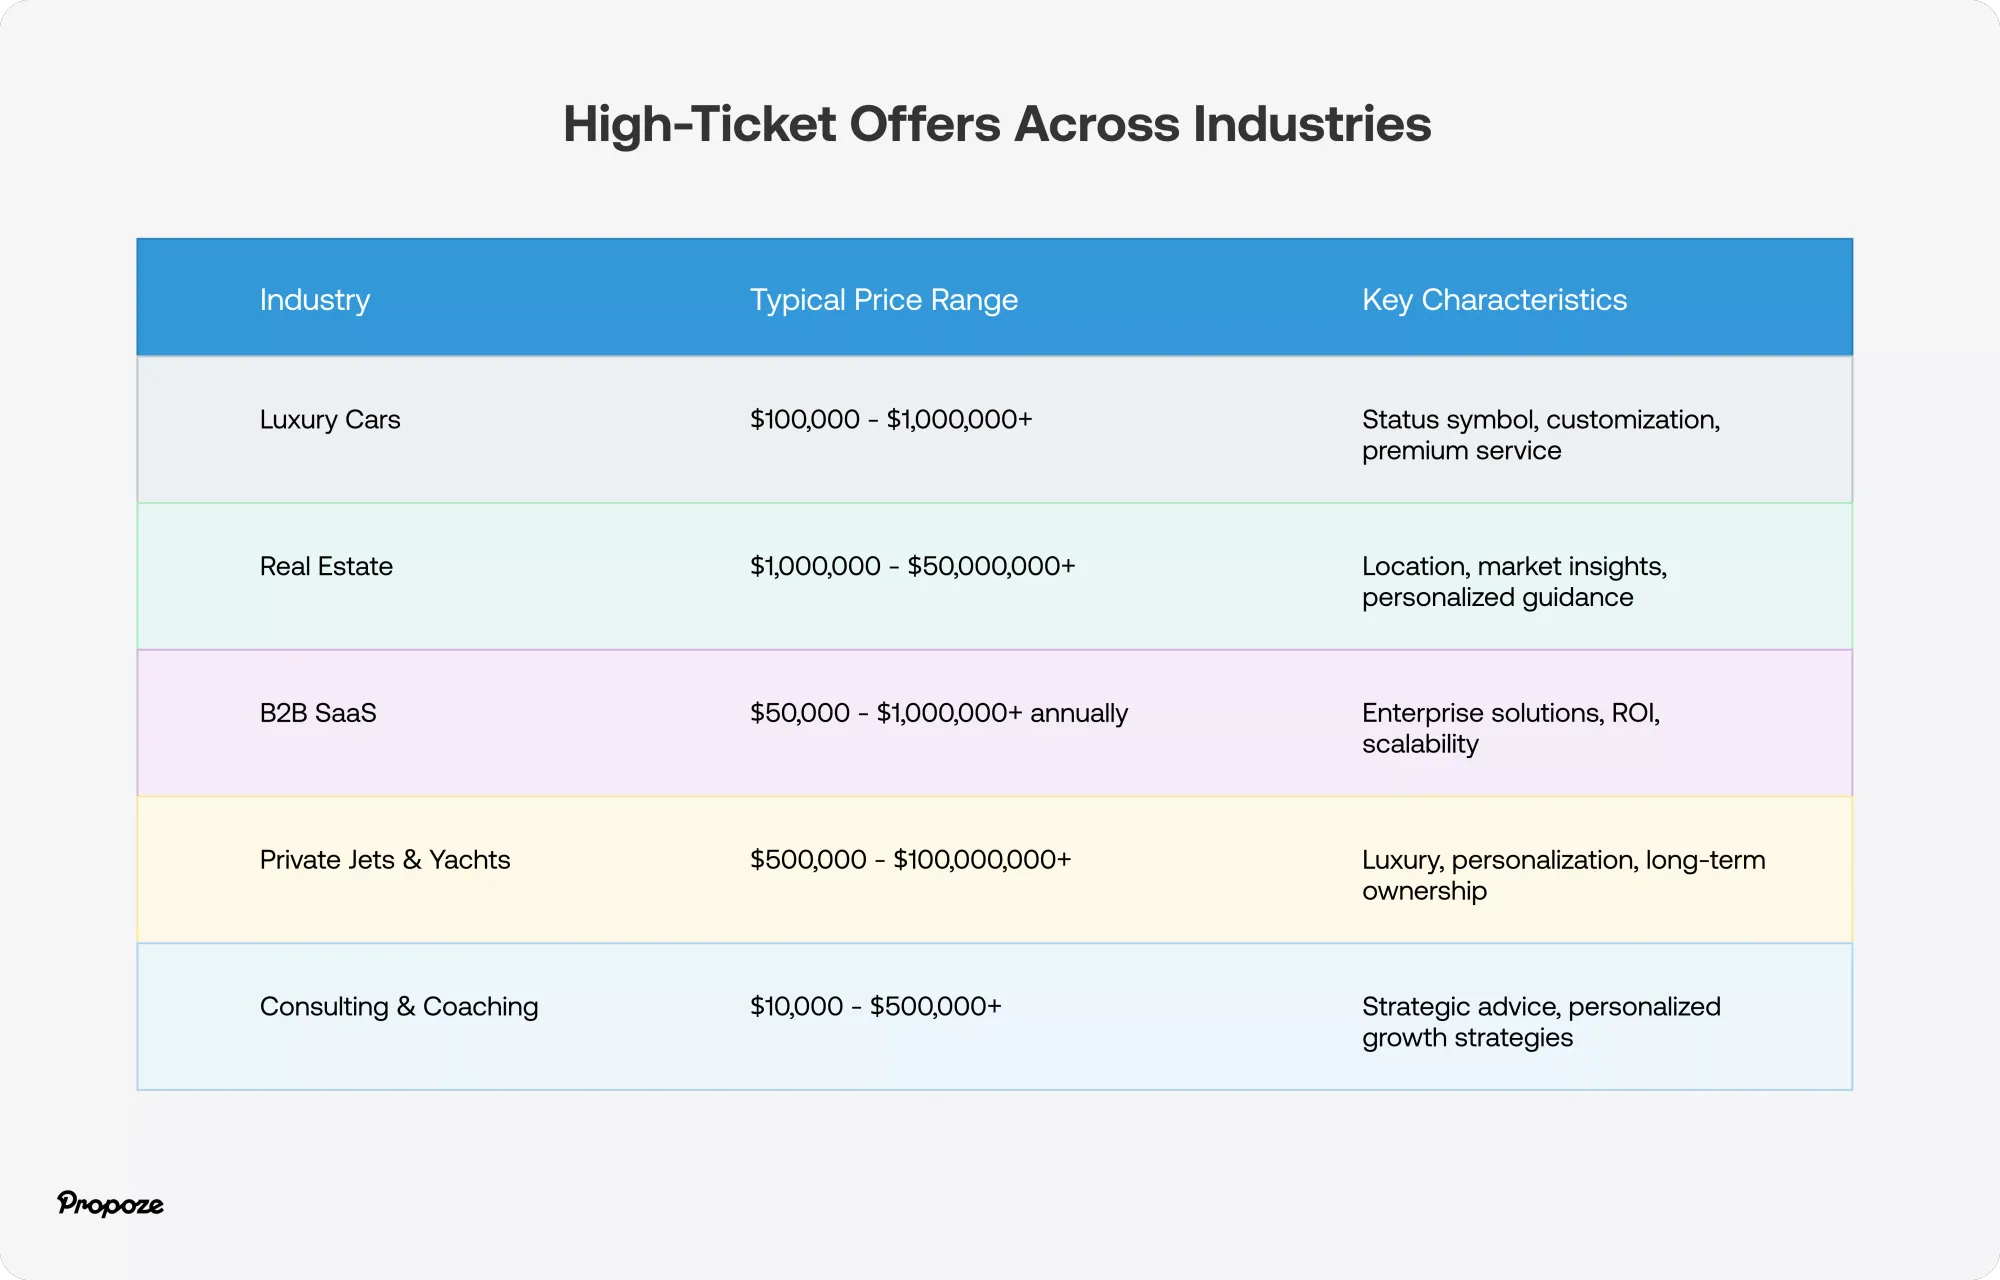Screen dimensions: 2000x1280
Task: Click the Propoze logo
Action: tap(110, 1203)
